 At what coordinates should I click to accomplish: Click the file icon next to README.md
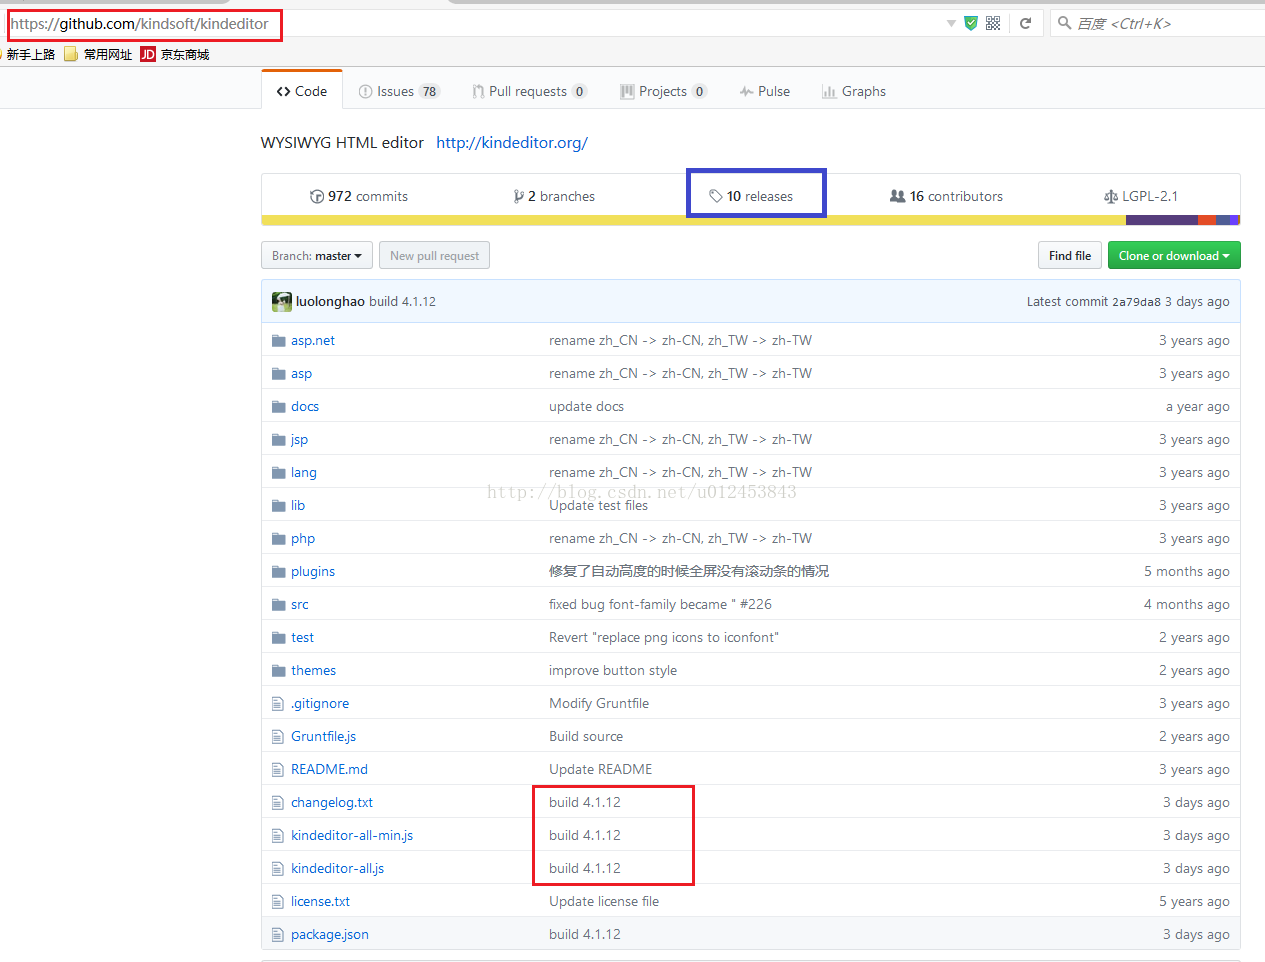(x=278, y=770)
